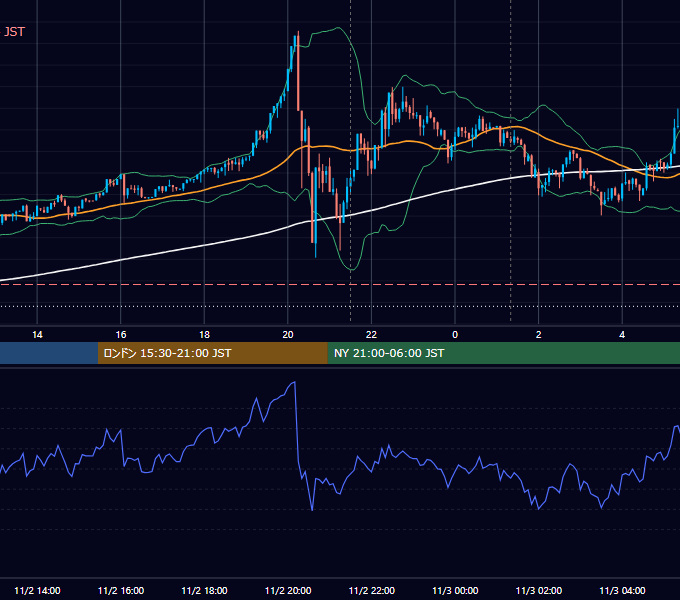This screenshot has width=680, height=600.
Task: Click the 11/2 22:00 date label
Action: [x=372, y=590]
